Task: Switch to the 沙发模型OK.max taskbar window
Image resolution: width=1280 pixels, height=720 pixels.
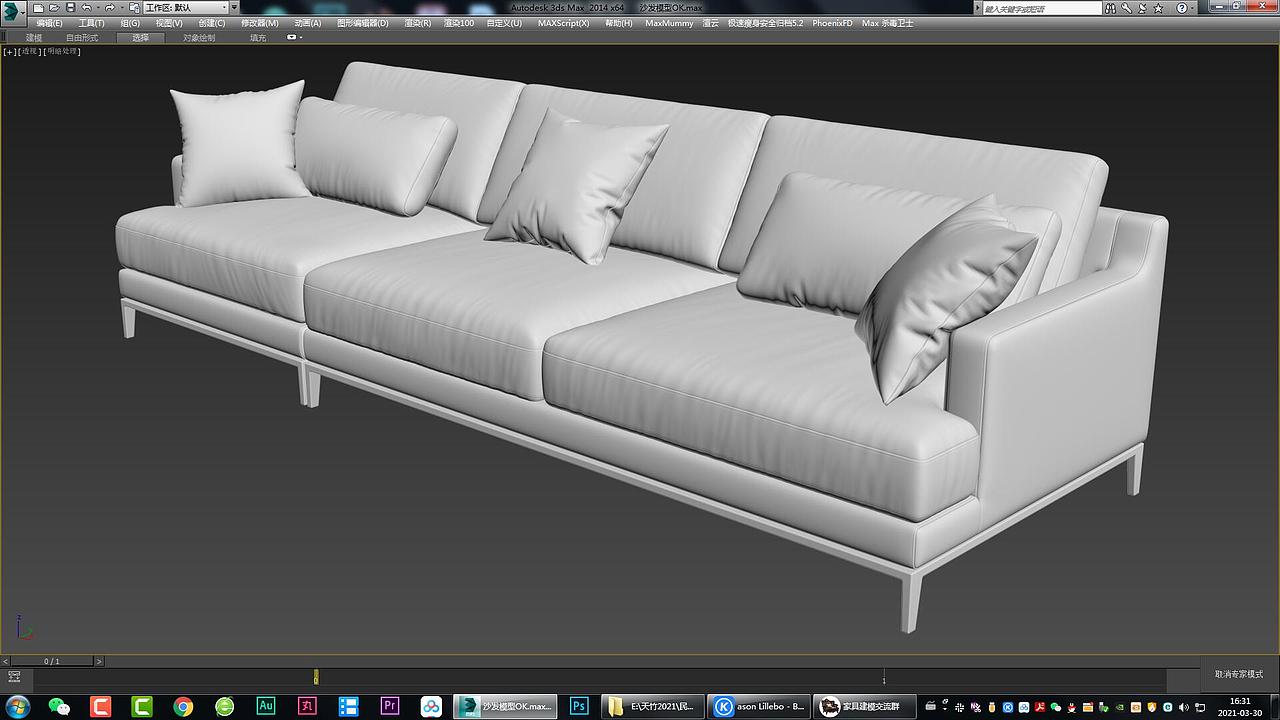Action: click(505, 707)
